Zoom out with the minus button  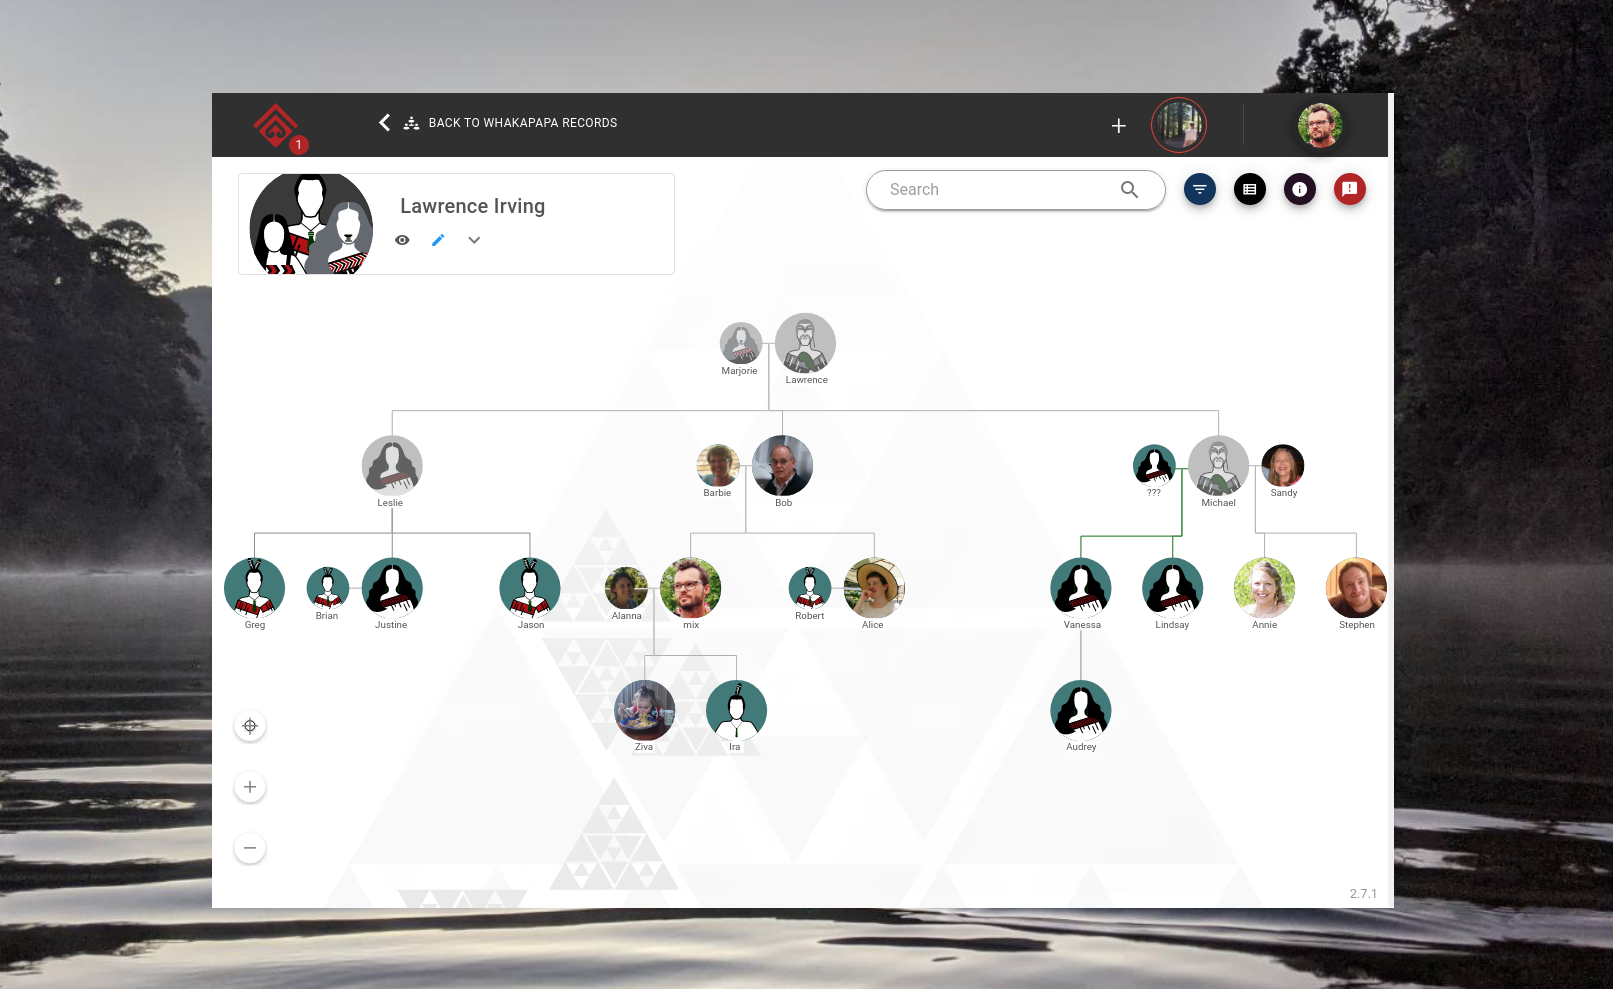tap(250, 848)
